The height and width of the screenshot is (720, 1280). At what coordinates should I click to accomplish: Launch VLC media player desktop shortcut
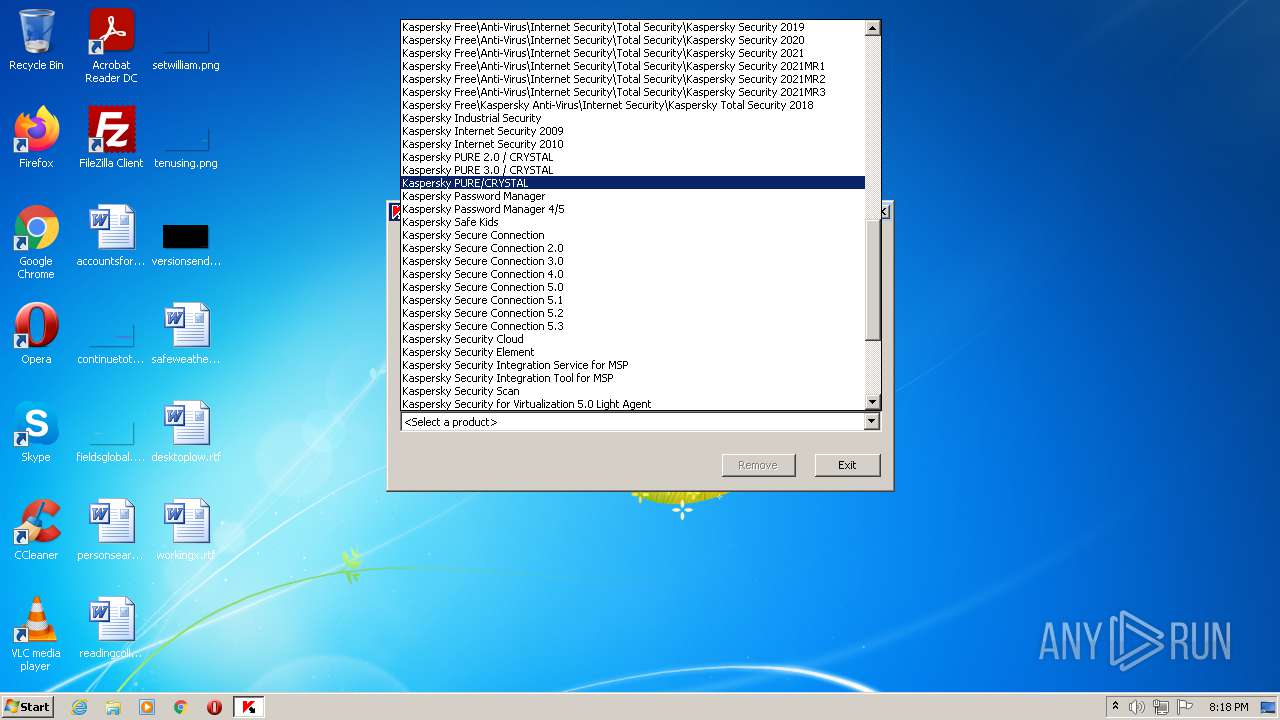[x=36, y=634]
